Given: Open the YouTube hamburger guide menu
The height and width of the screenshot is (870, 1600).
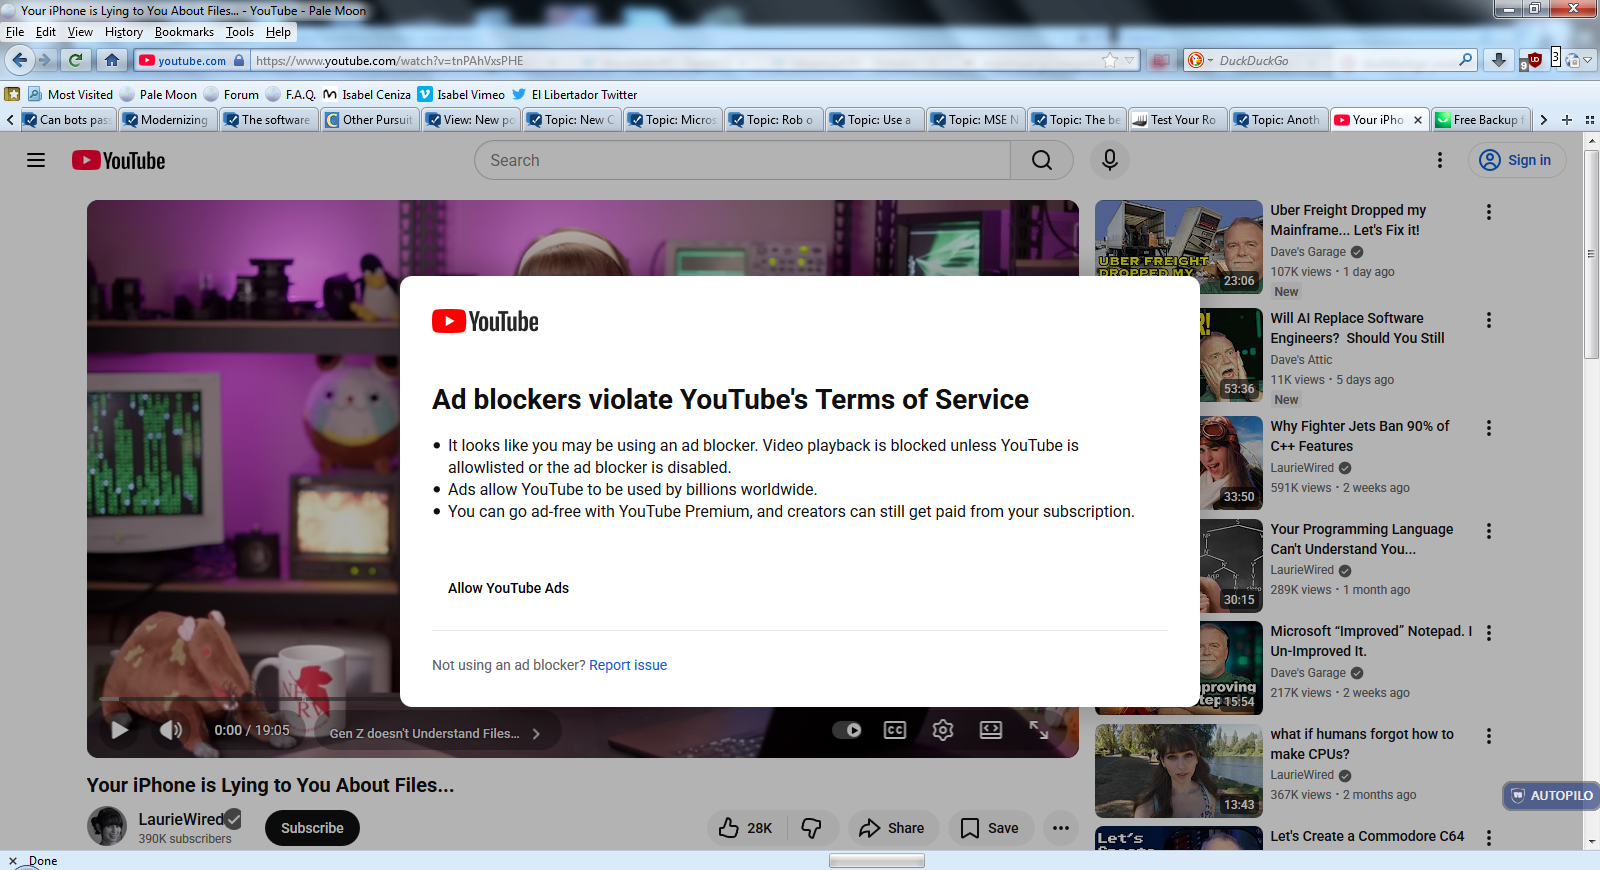Looking at the screenshot, I should pyautogui.click(x=36, y=160).
